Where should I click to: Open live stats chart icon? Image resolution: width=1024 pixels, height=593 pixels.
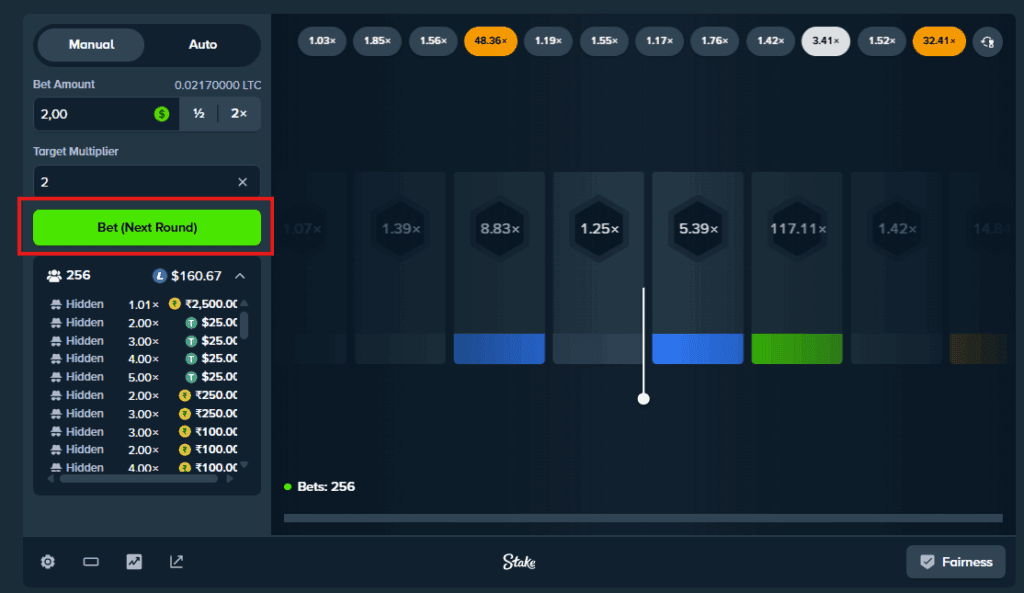(134, 562)
